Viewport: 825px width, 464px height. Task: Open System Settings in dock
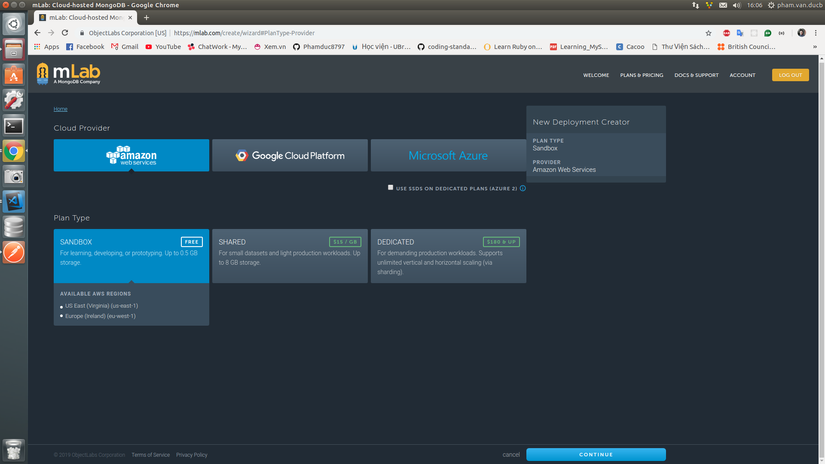pyautogui.click(x=14, y=100)
